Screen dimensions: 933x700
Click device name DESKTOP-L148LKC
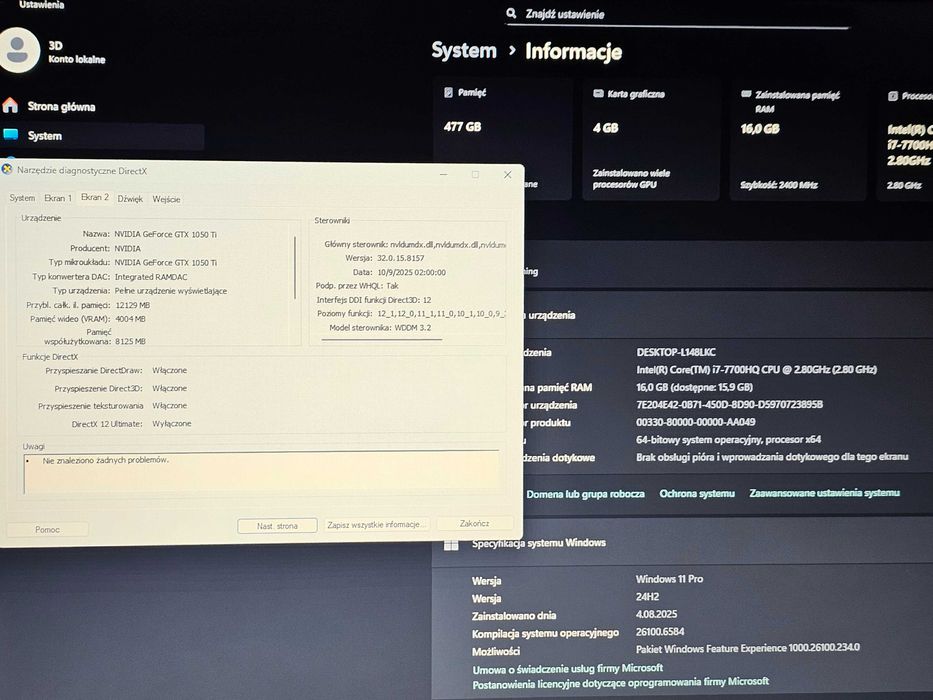pos(676,352)
